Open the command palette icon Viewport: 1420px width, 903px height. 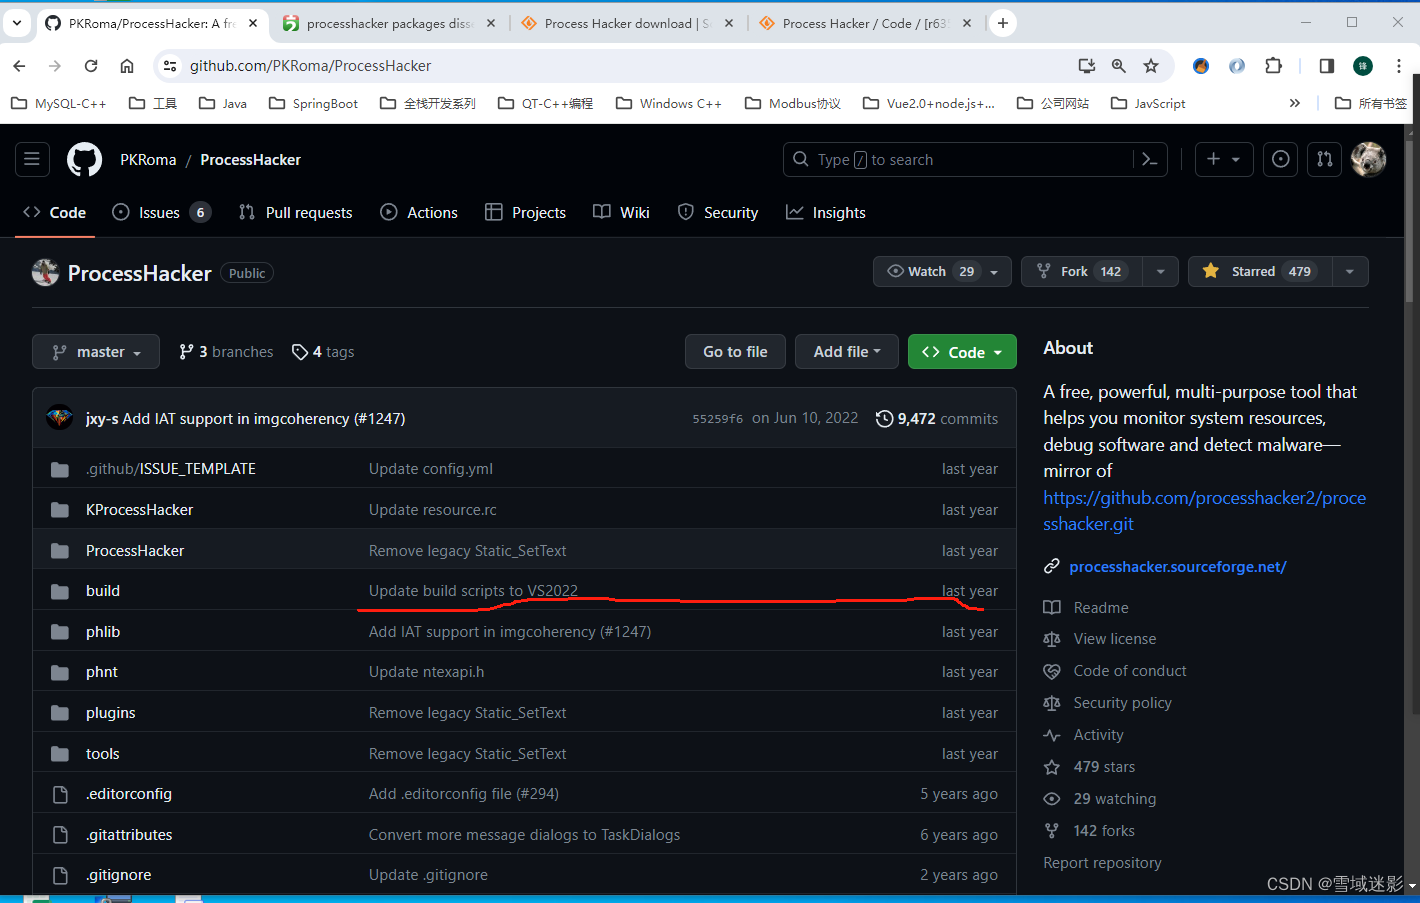point(1150,159)
